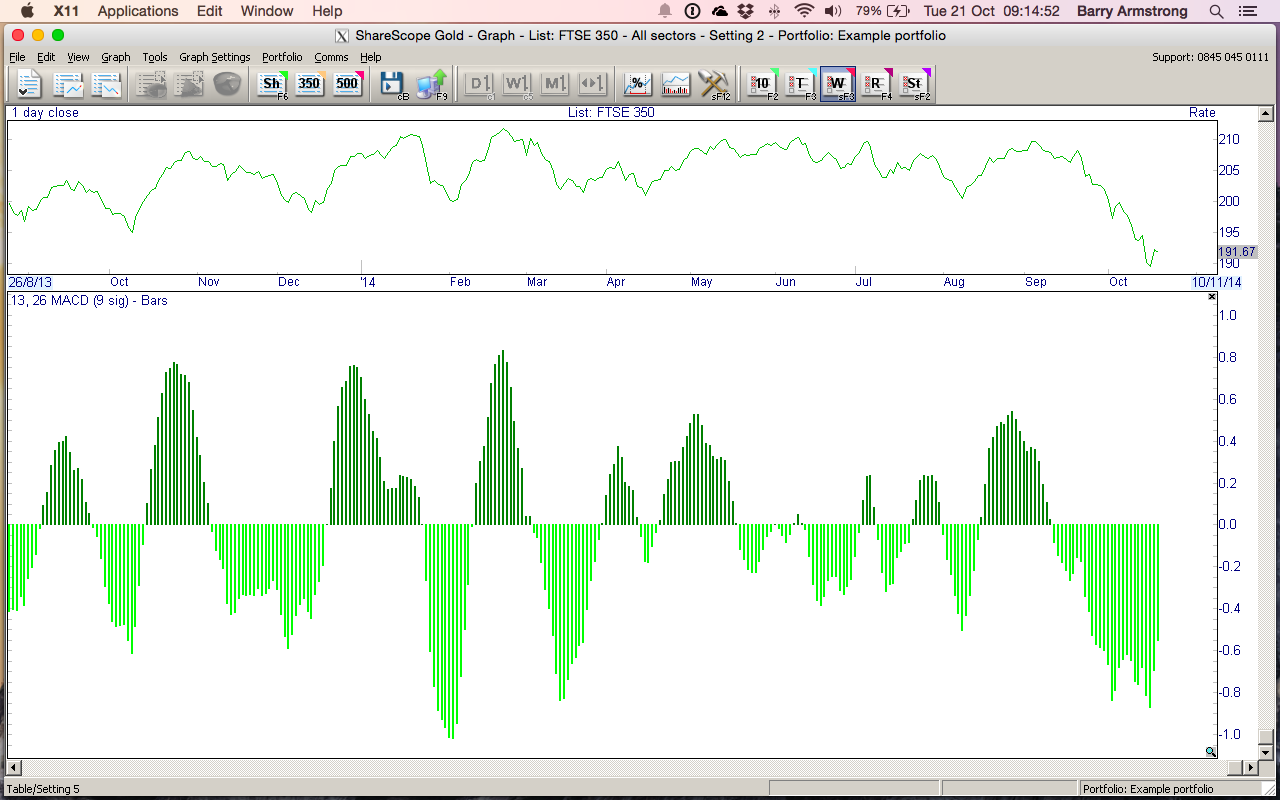The image size is (1280, 800).
Task: Click the percentage graph toolbar icon
Action: [x=637, y=84]
